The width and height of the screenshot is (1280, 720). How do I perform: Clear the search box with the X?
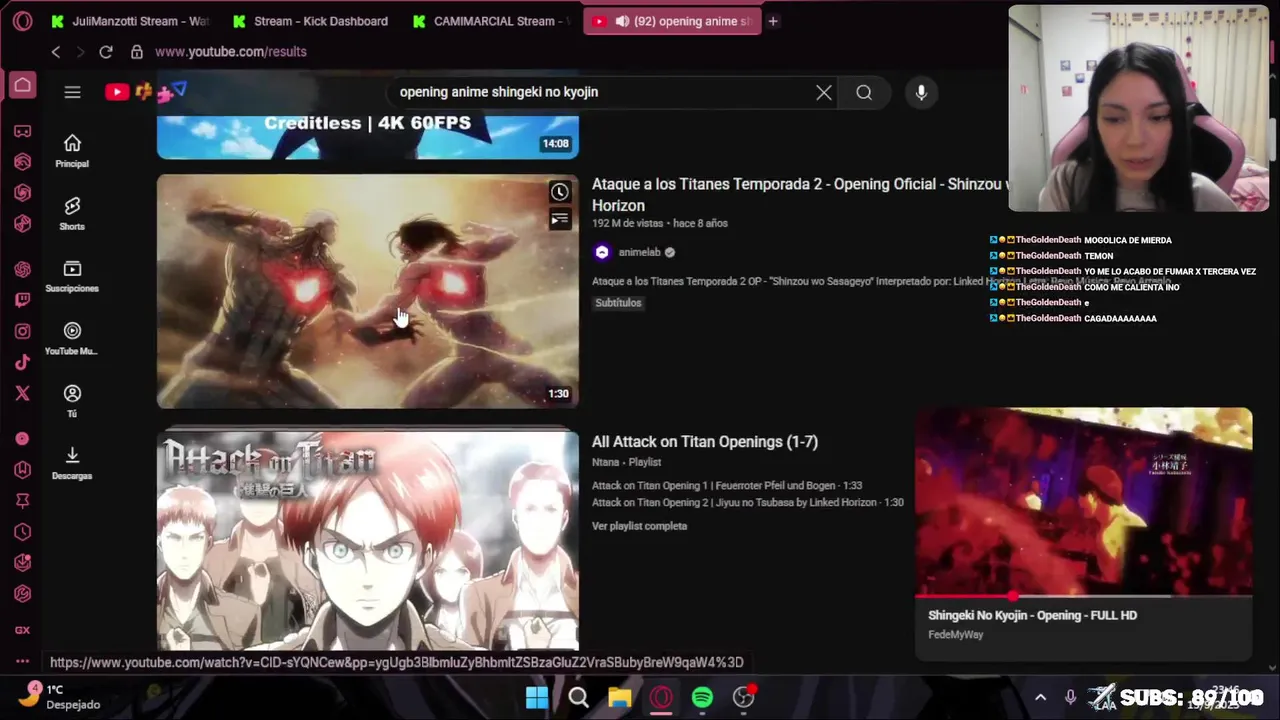click(823, 92)
